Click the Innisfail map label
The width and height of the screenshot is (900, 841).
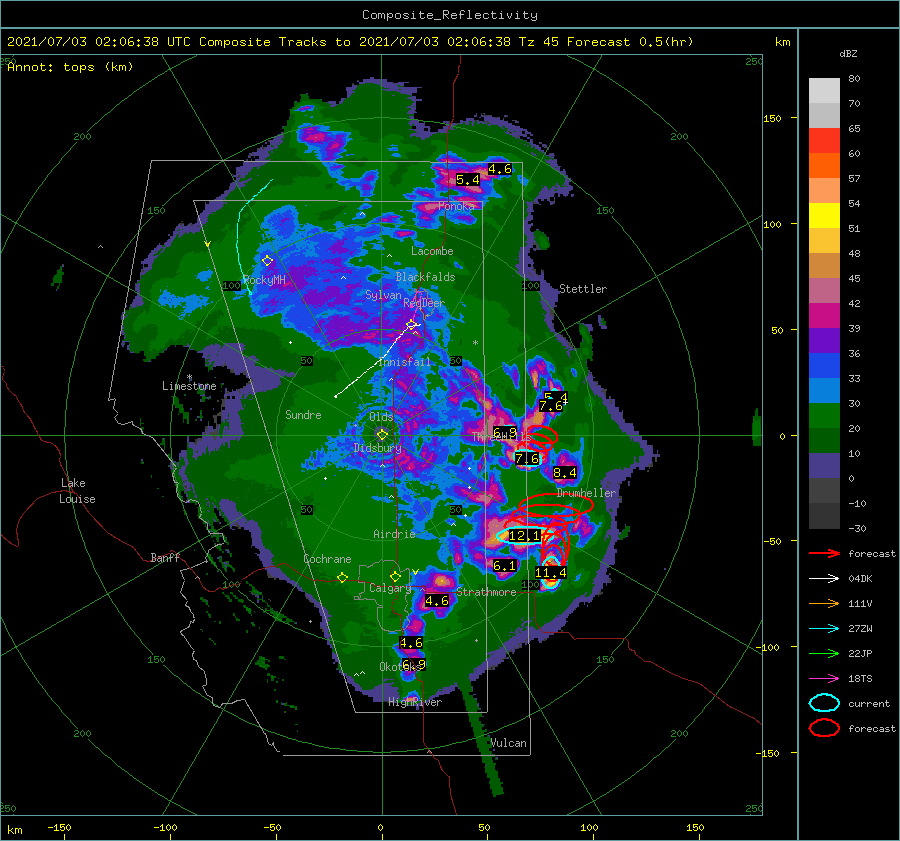(404, 362)
